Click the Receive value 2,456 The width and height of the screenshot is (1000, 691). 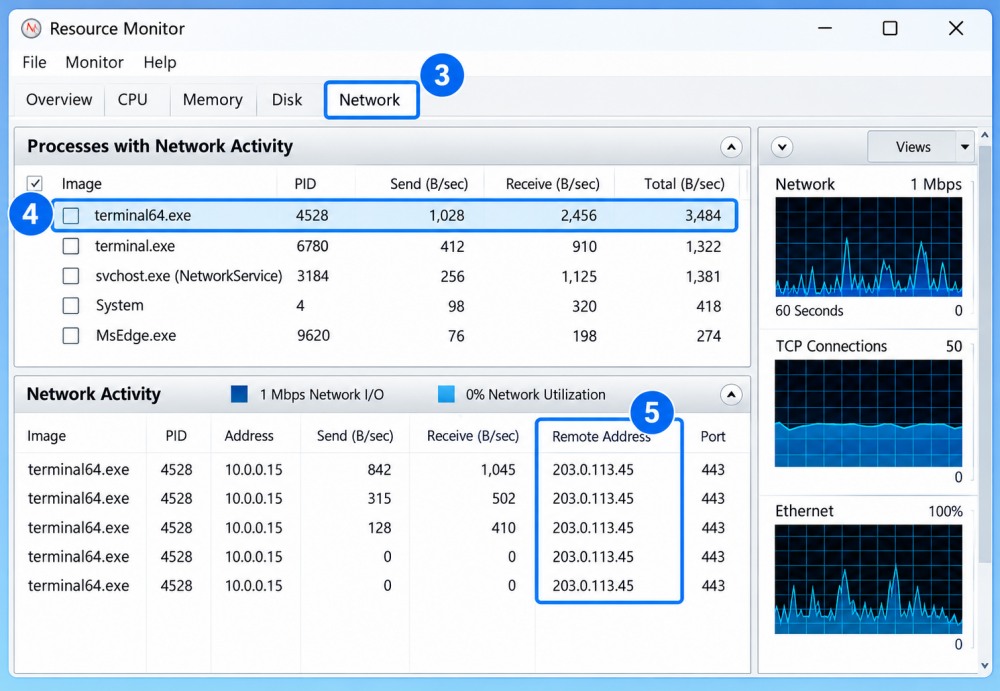point(579,216)
